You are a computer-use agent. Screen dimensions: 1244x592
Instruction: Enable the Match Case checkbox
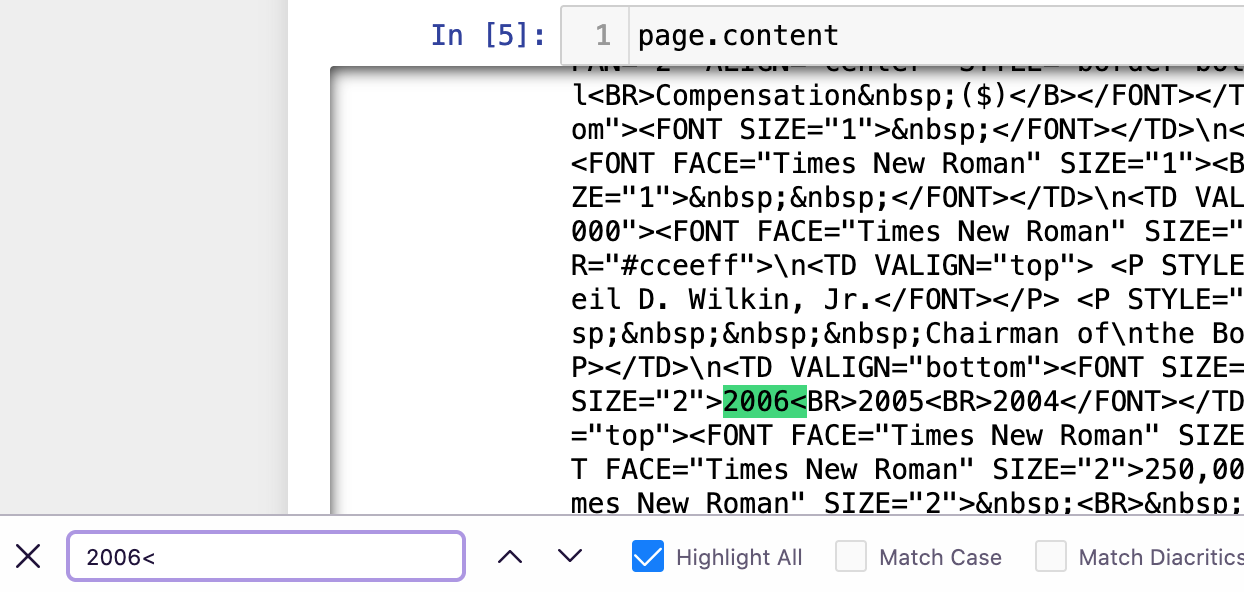click(851, 557)
